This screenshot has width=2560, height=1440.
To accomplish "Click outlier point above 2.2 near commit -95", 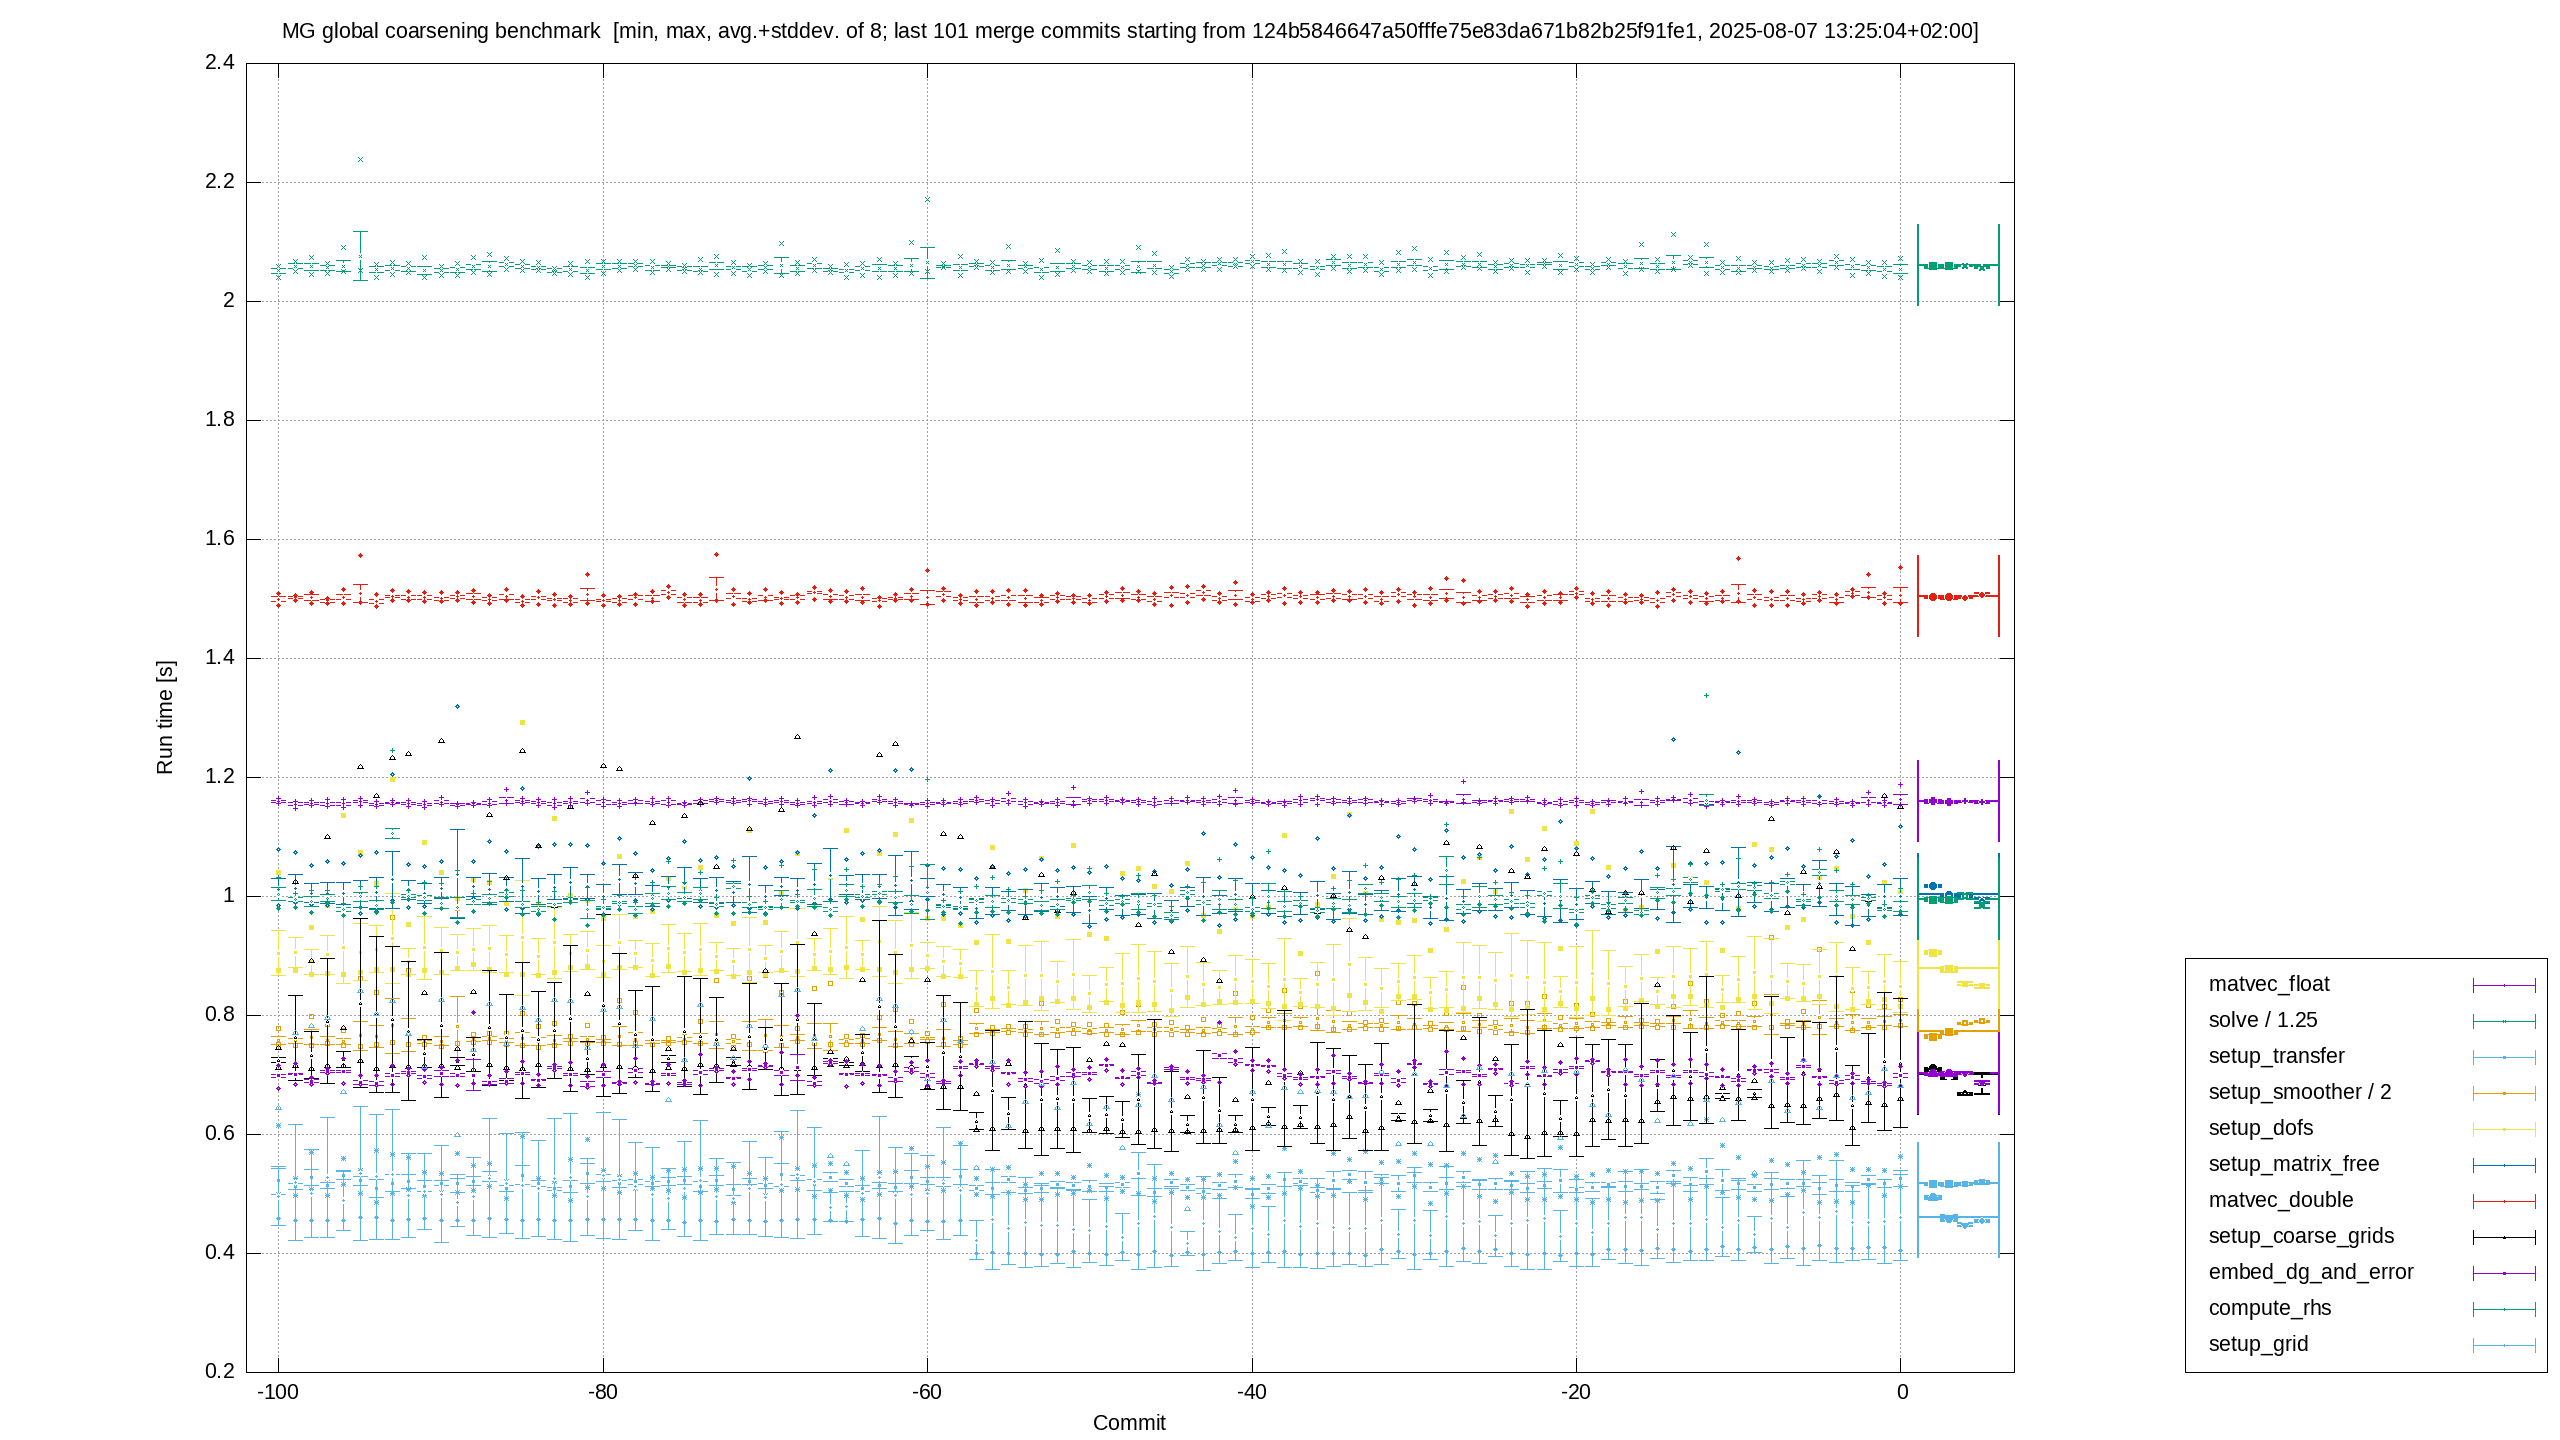I will pyautogui.click(x=360, y=160).
